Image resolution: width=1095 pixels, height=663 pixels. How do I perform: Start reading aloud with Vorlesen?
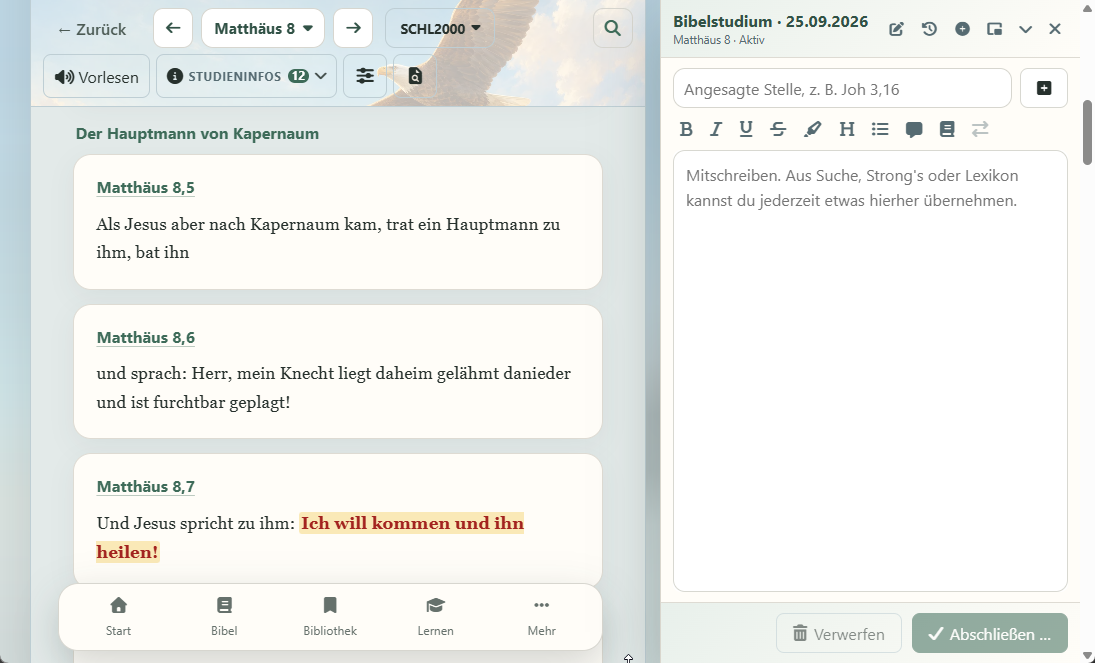point(96,76)
